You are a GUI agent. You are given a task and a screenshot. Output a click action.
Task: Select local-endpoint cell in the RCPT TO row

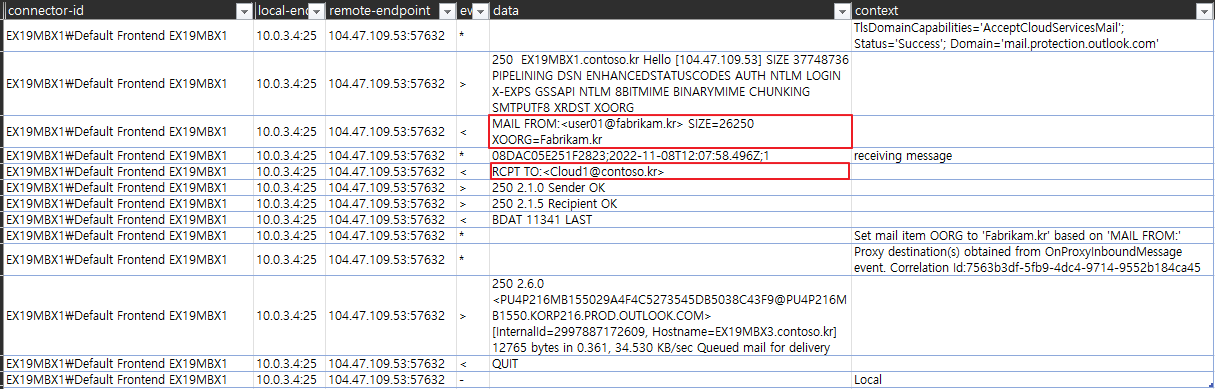point(289,171)
